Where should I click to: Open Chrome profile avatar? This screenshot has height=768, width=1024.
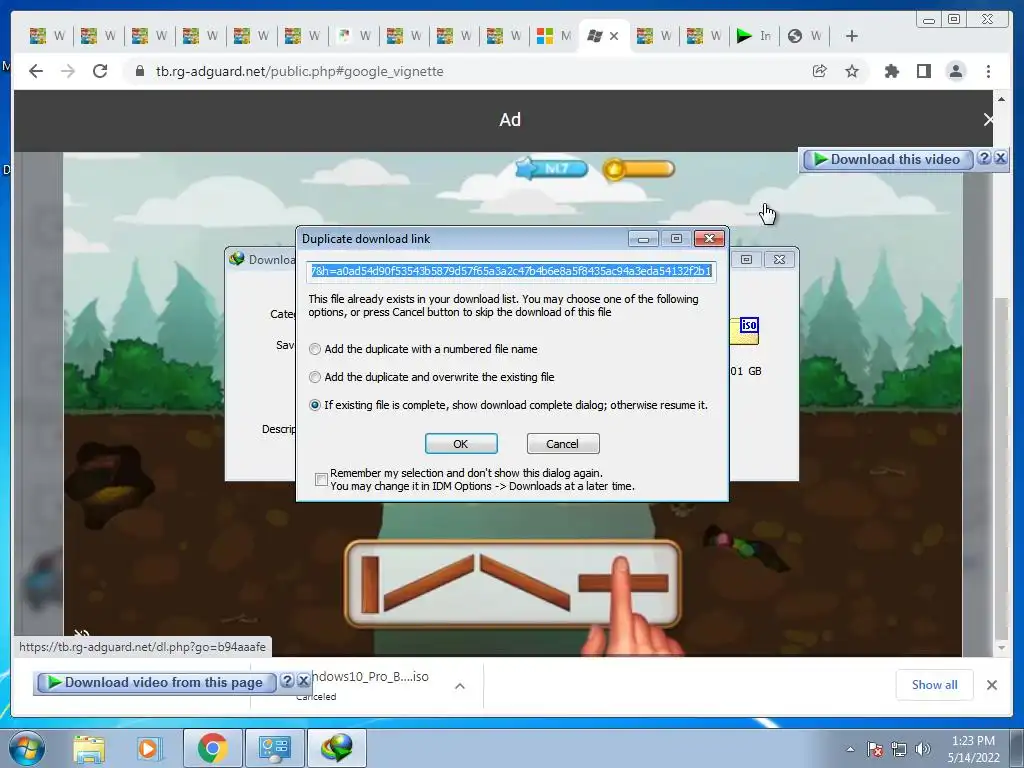[956, 71]
